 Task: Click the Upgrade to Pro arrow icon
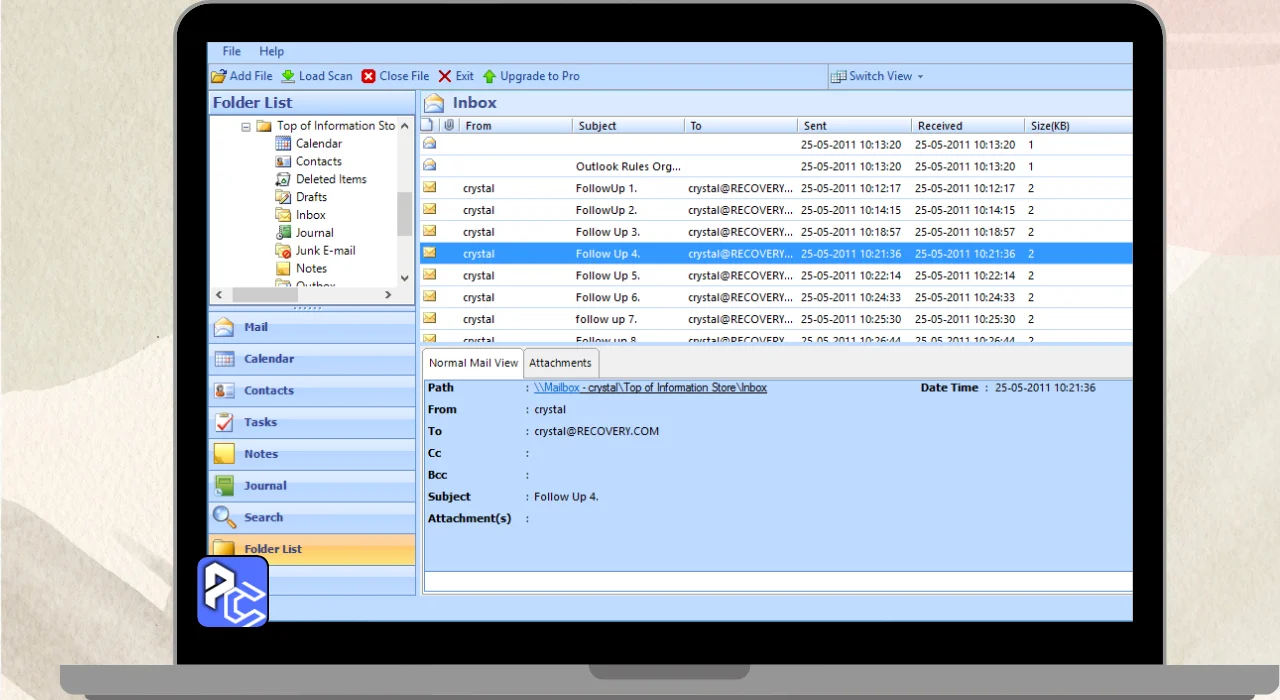pos(489,76)
